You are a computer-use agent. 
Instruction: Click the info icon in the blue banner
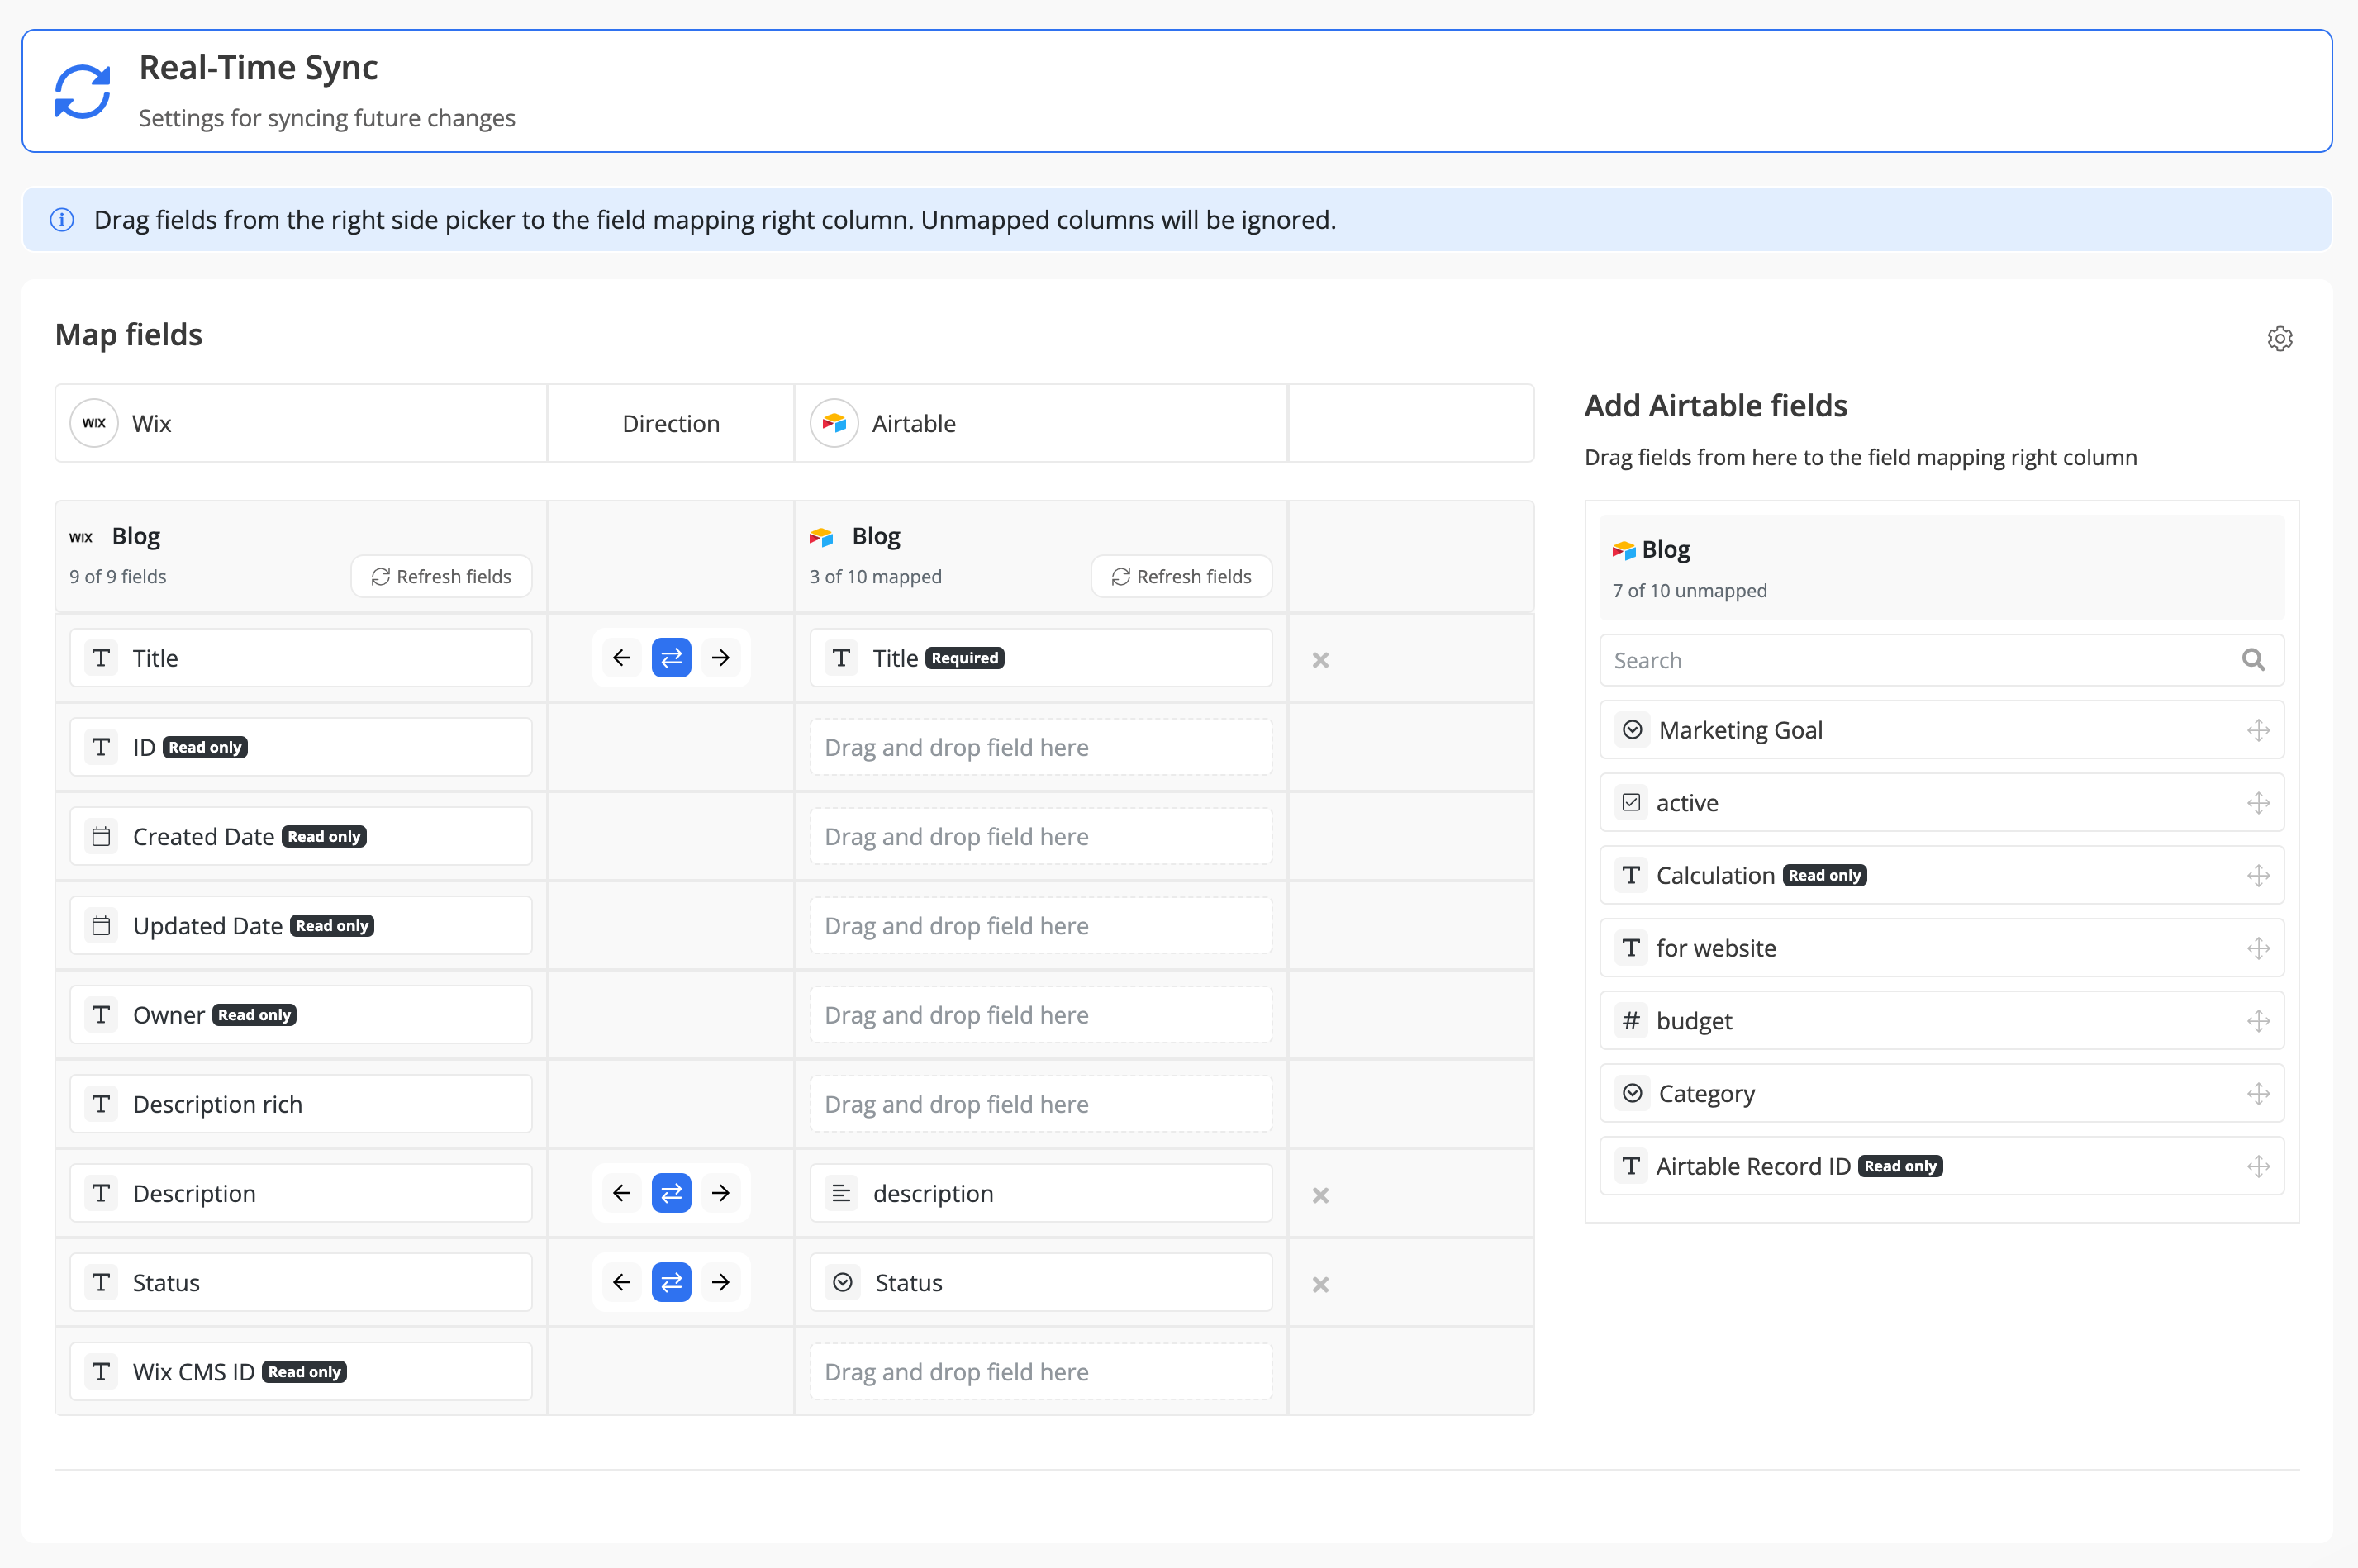point(62,220)
